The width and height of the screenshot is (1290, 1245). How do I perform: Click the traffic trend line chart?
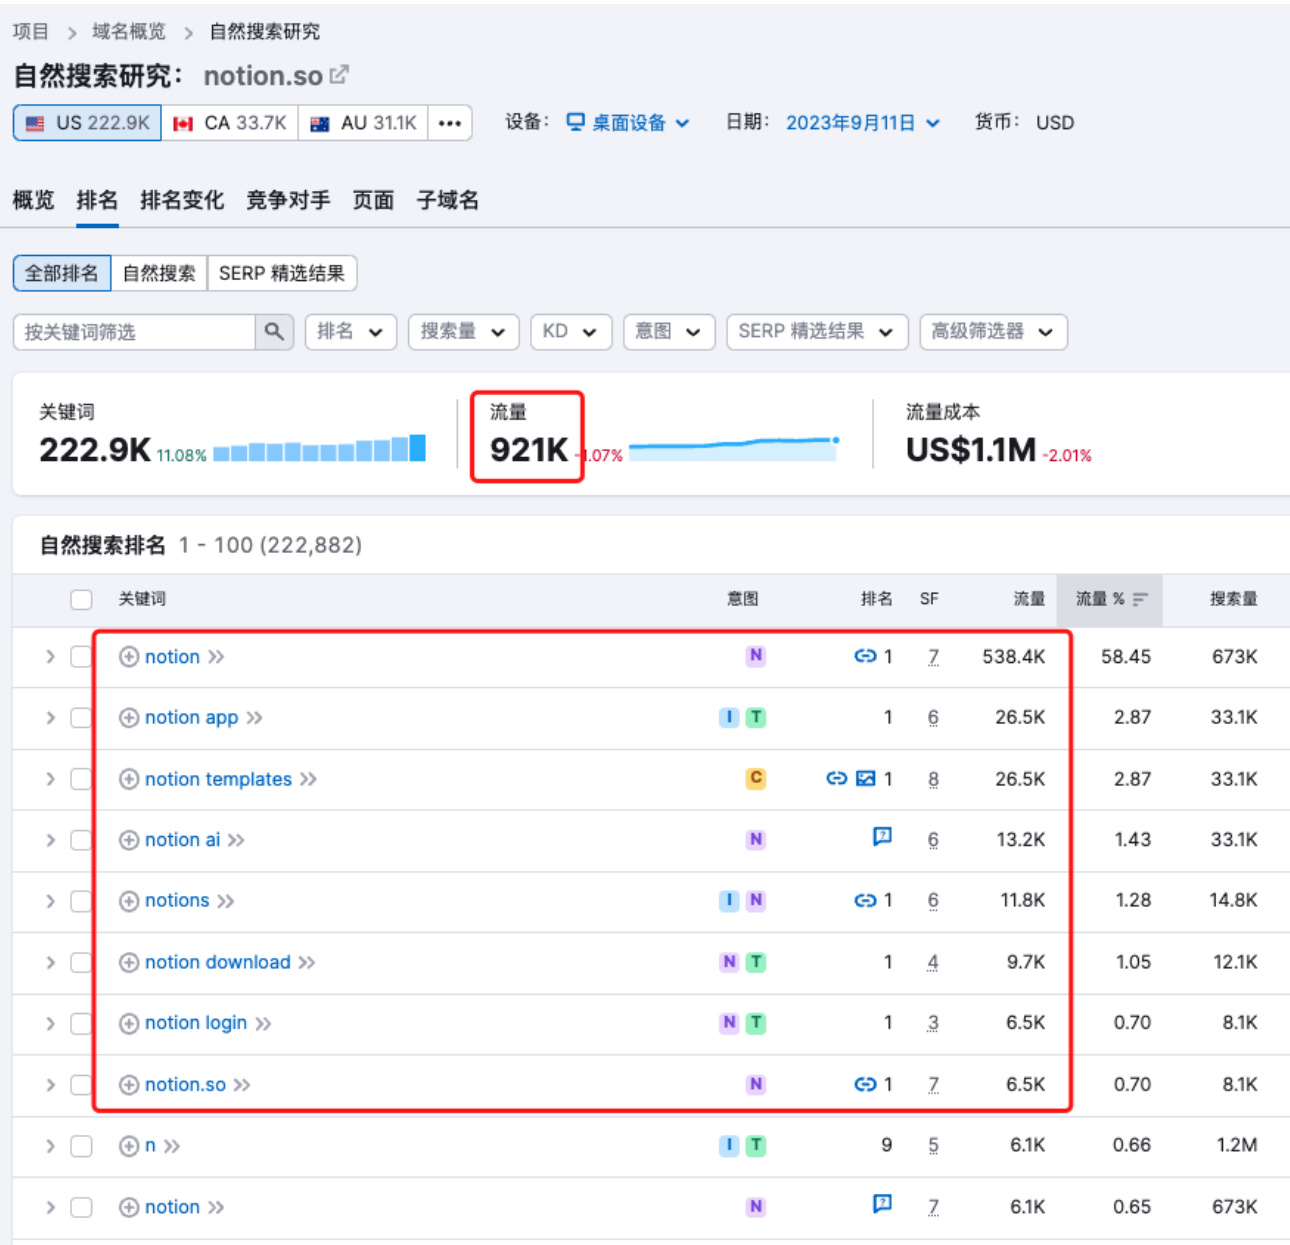(x=734, y=448)
